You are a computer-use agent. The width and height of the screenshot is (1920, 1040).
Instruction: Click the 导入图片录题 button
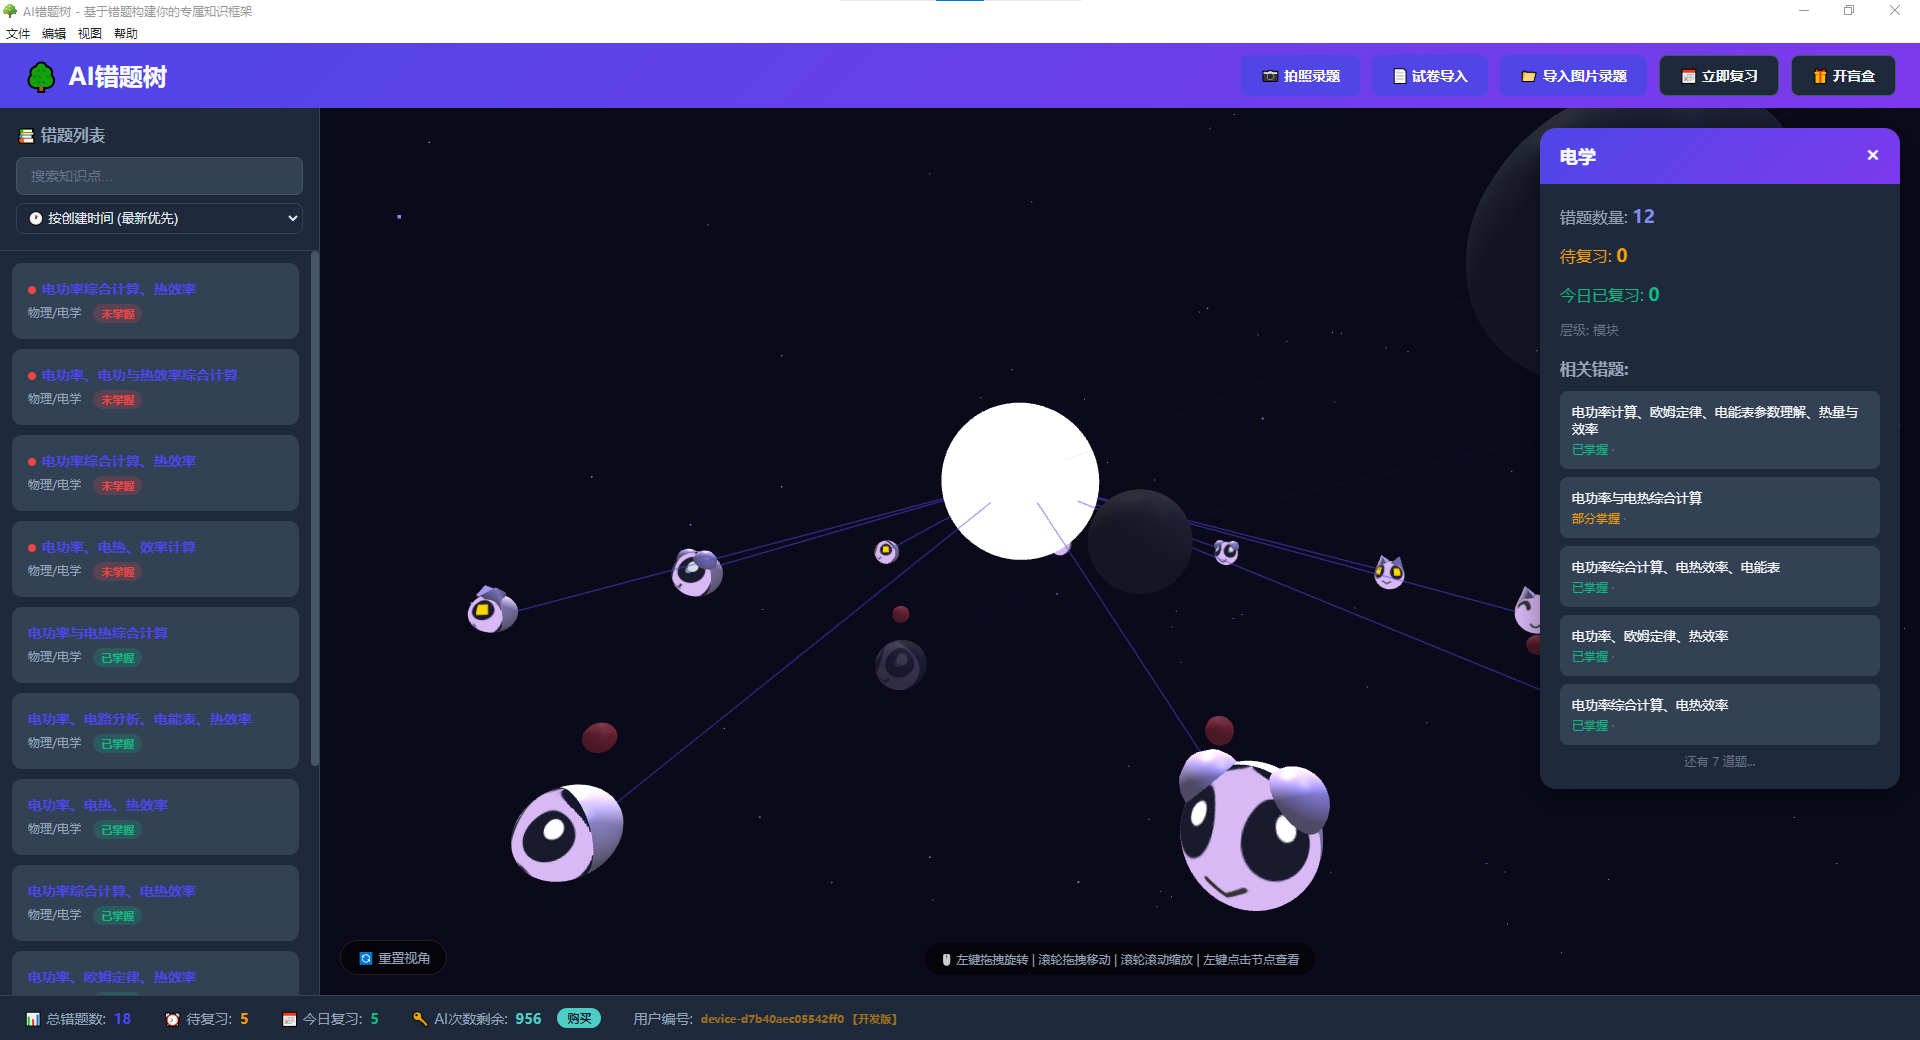point(1573,76)
